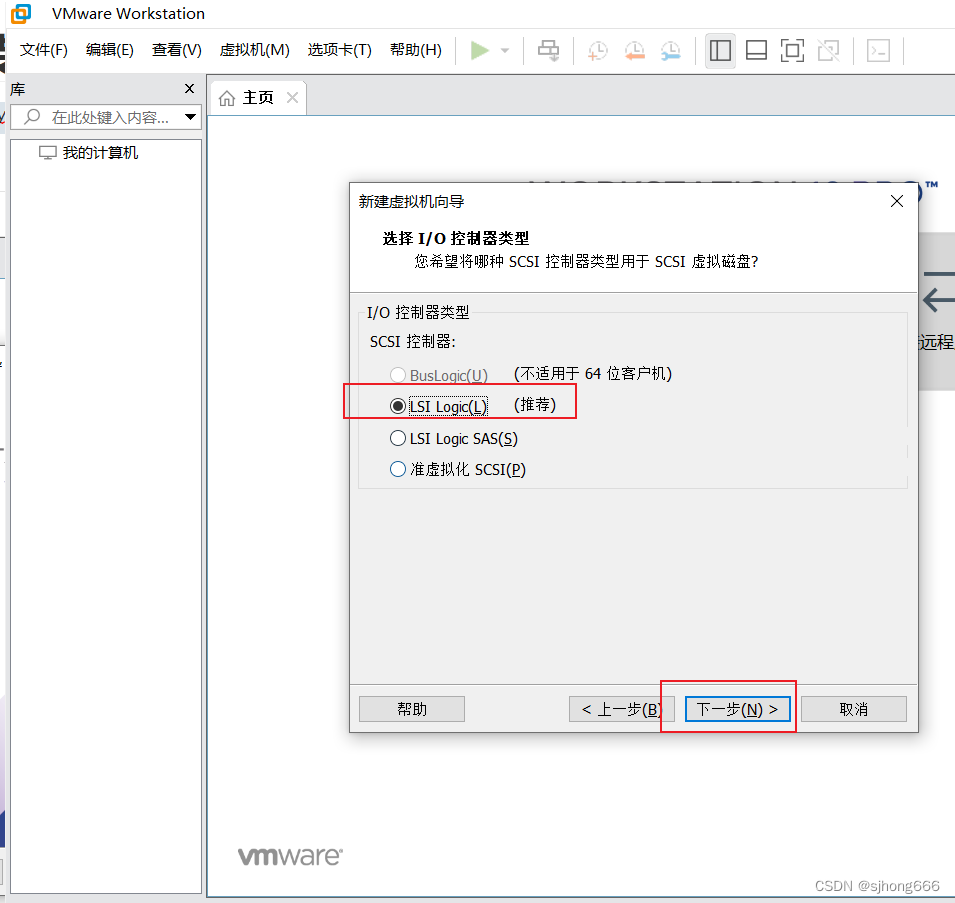Switch to the 主页 tab
The width and height of the screenshot is (955, 903).
258,97
